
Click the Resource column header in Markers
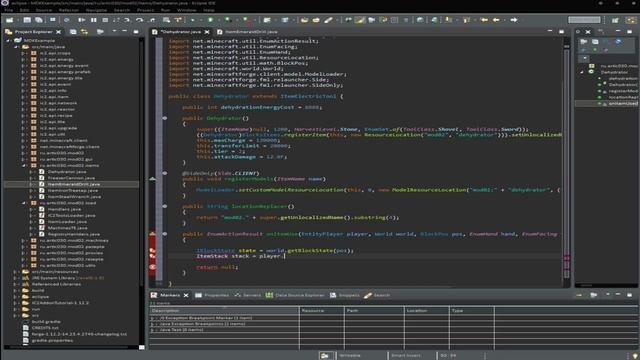click(321, 311)
